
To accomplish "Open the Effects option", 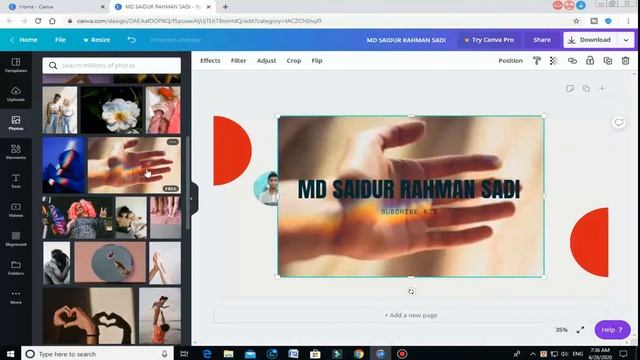I will (210, 60).
